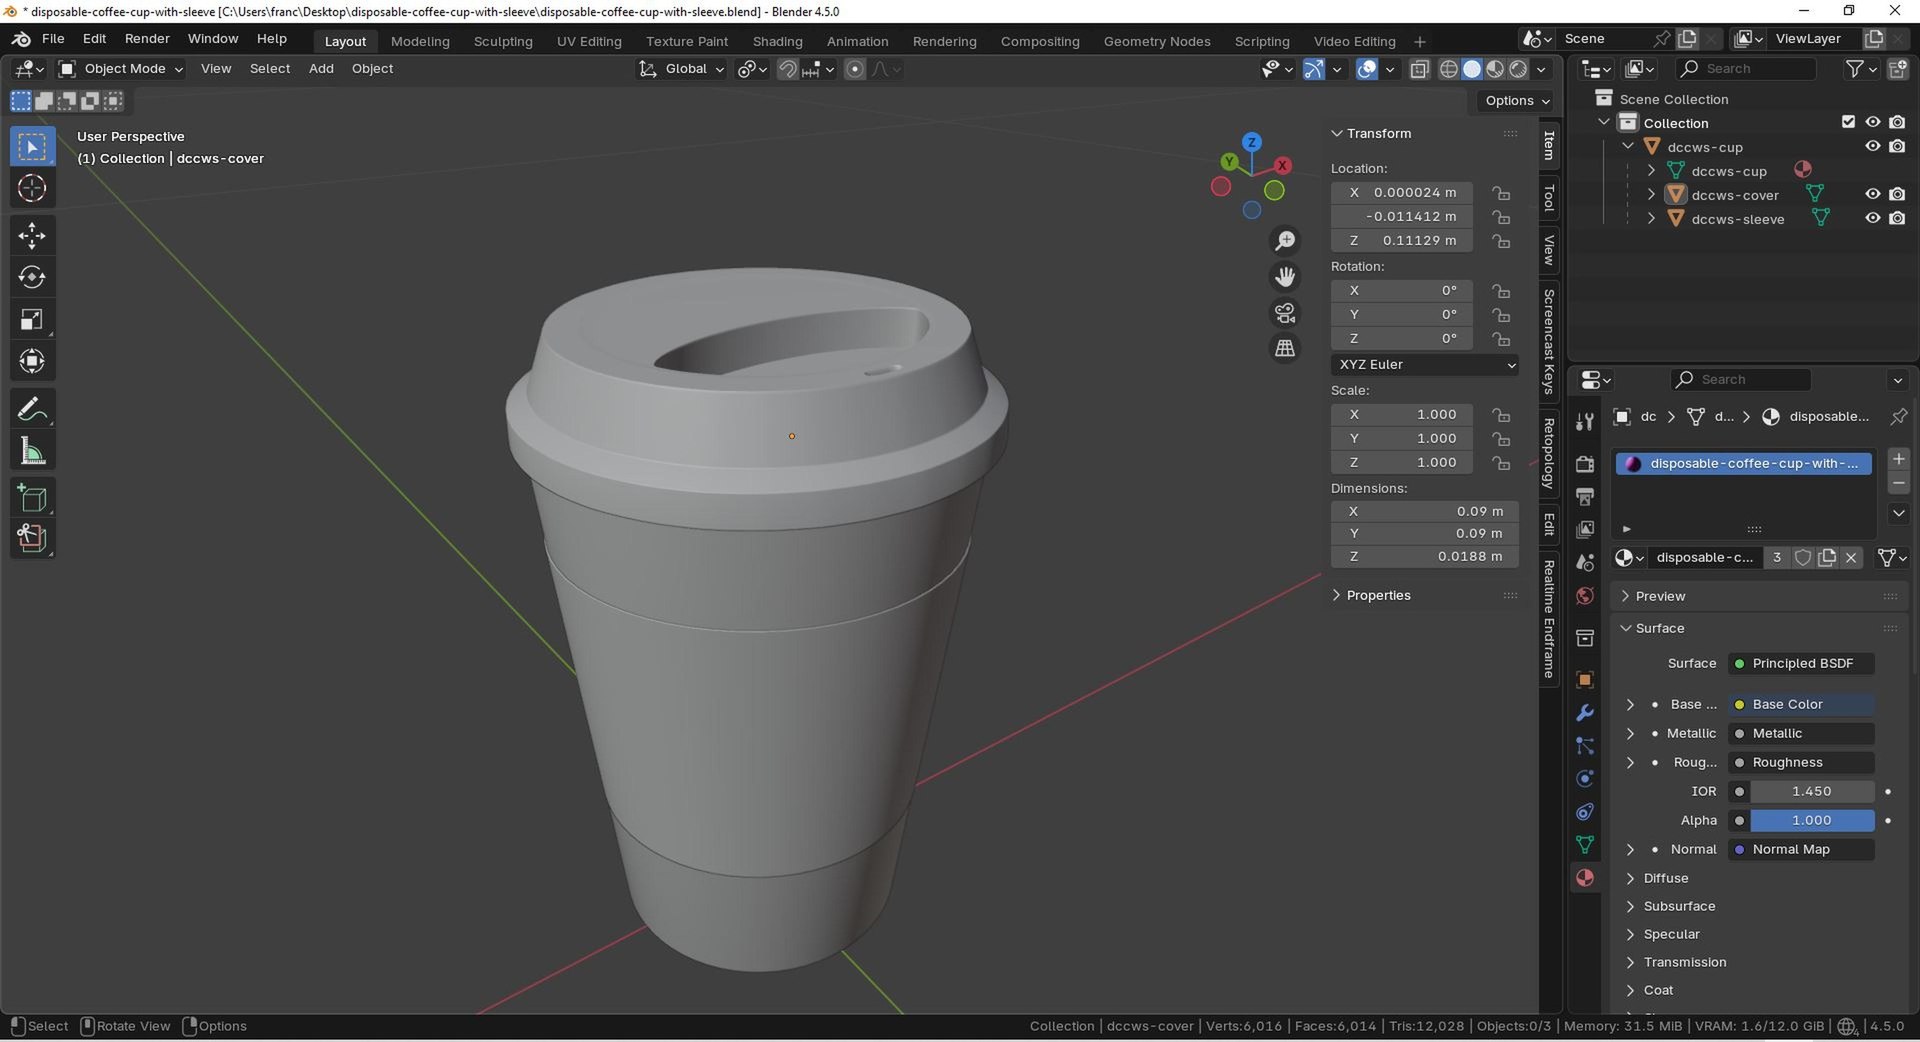Image resolution: width=1920 pixels, height=1042 pixels.
Task: Click the Base Color link button
Action: (1801, 705)
